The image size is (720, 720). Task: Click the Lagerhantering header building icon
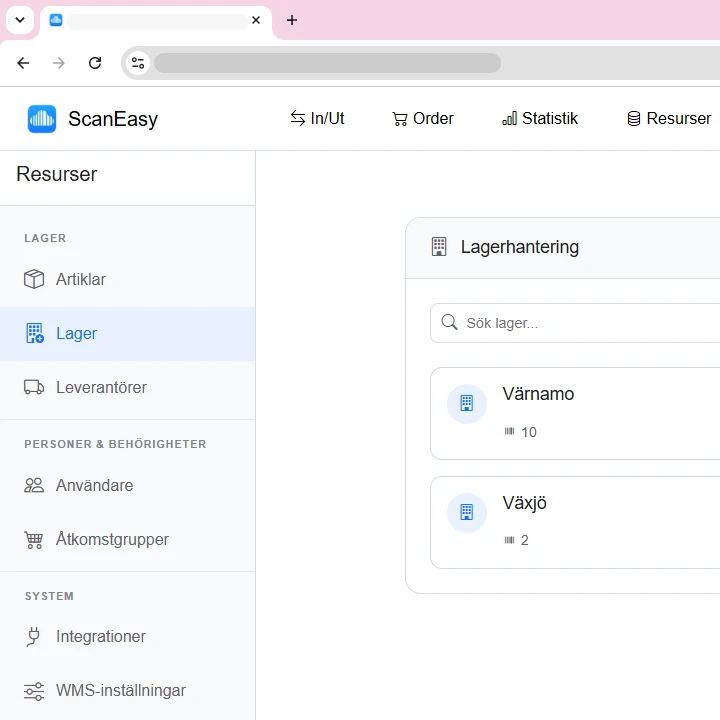pos(439,247)
